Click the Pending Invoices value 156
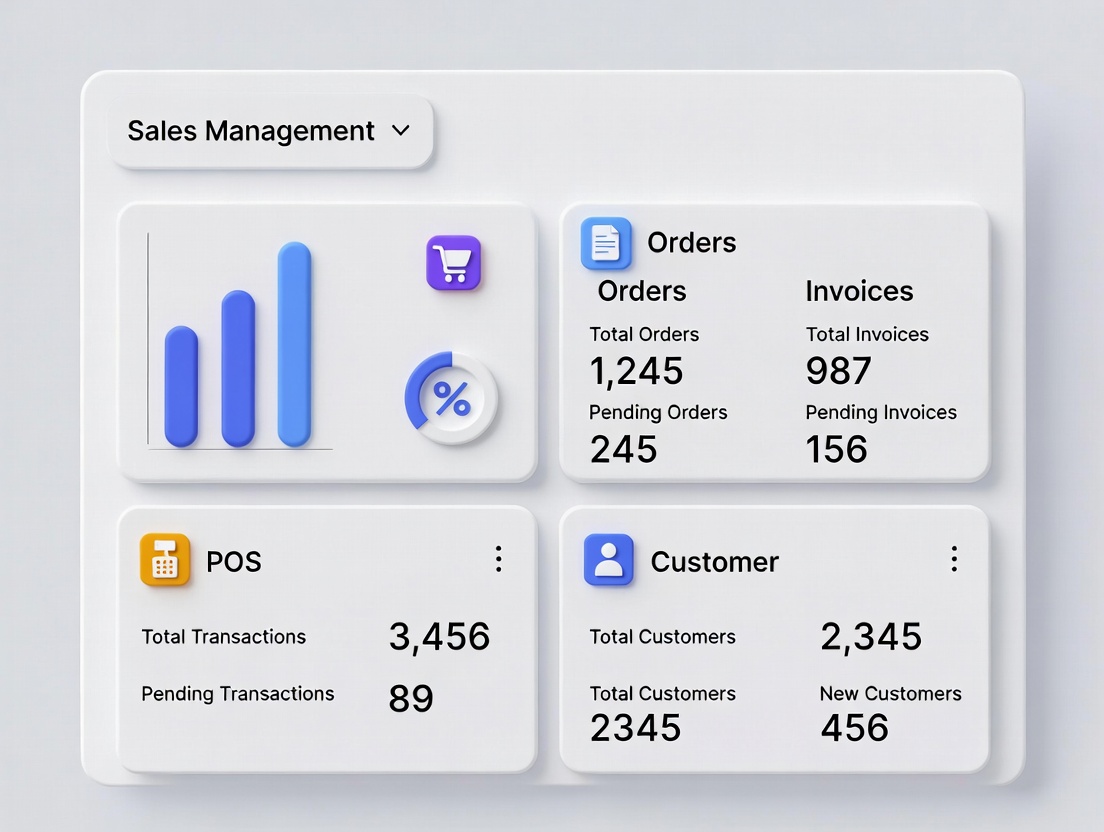This screenshot has width=1104, height=832. pyautogui.click(x=837, y=449)
